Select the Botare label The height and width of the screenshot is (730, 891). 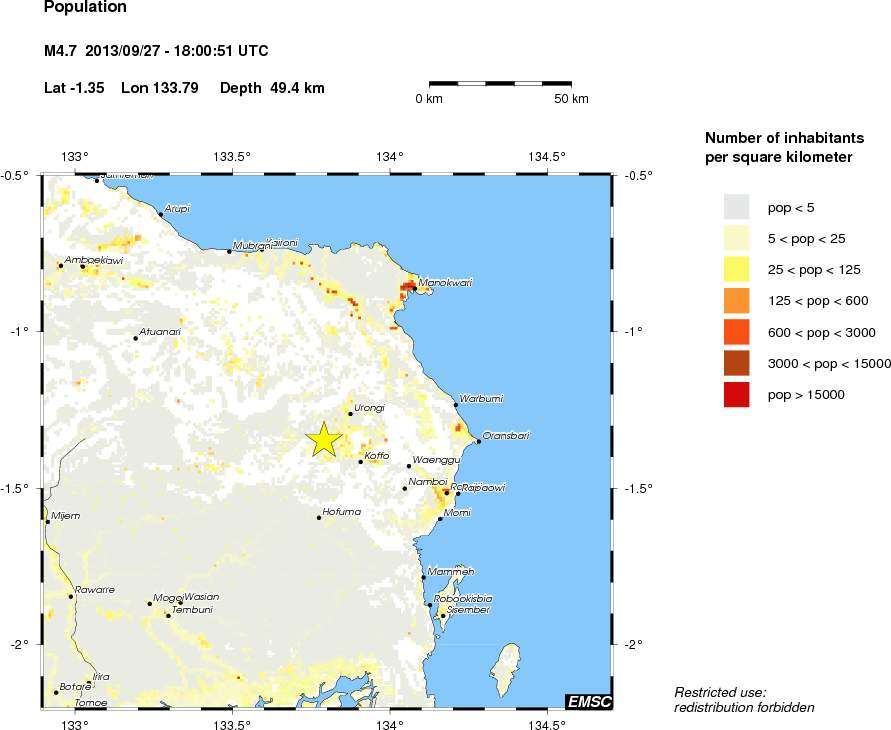coord(75,687)
